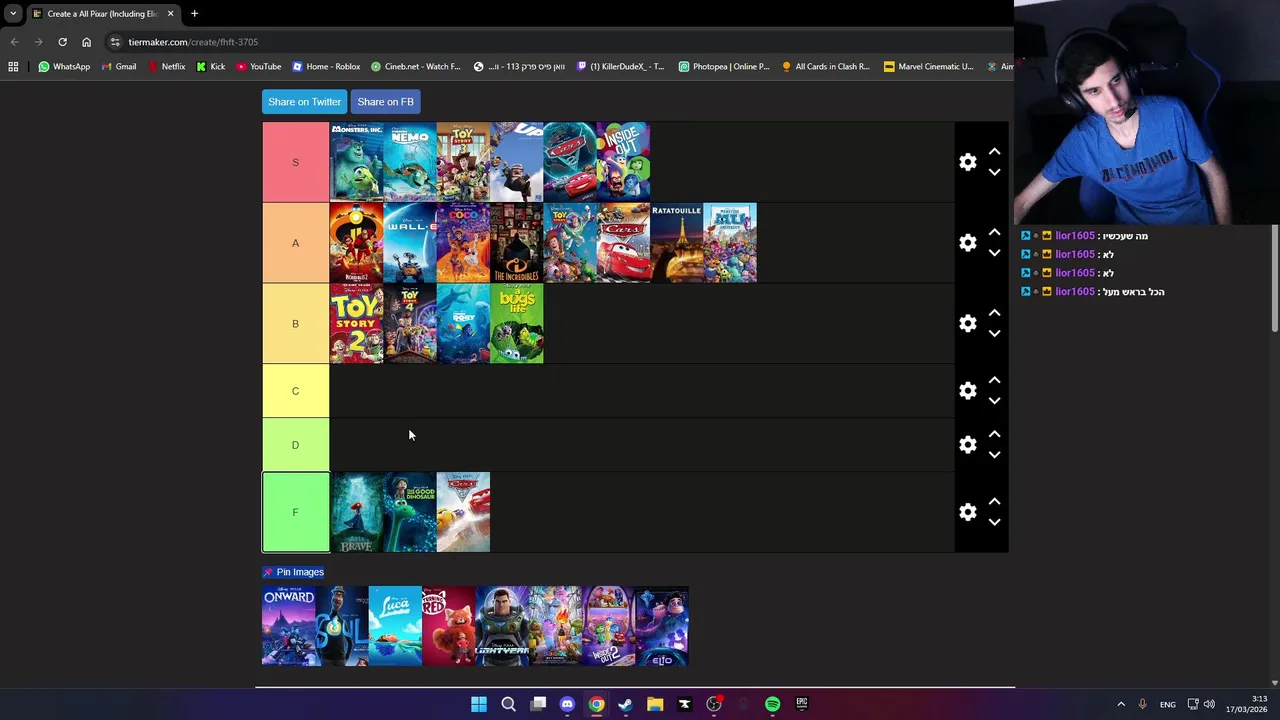Pick the Elio poster from unranked images
The height and width of the screenshot is (720, 1280).
pyautogui.click(x=662, y=626)
